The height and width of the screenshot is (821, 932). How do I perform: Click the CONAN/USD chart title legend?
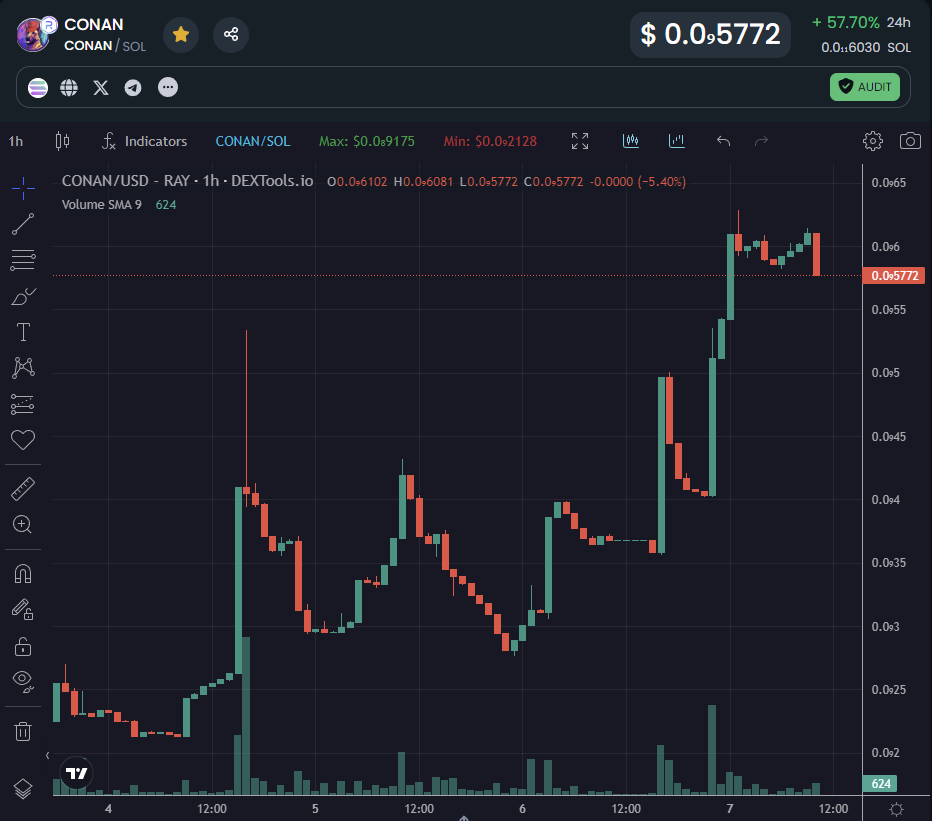187,181
